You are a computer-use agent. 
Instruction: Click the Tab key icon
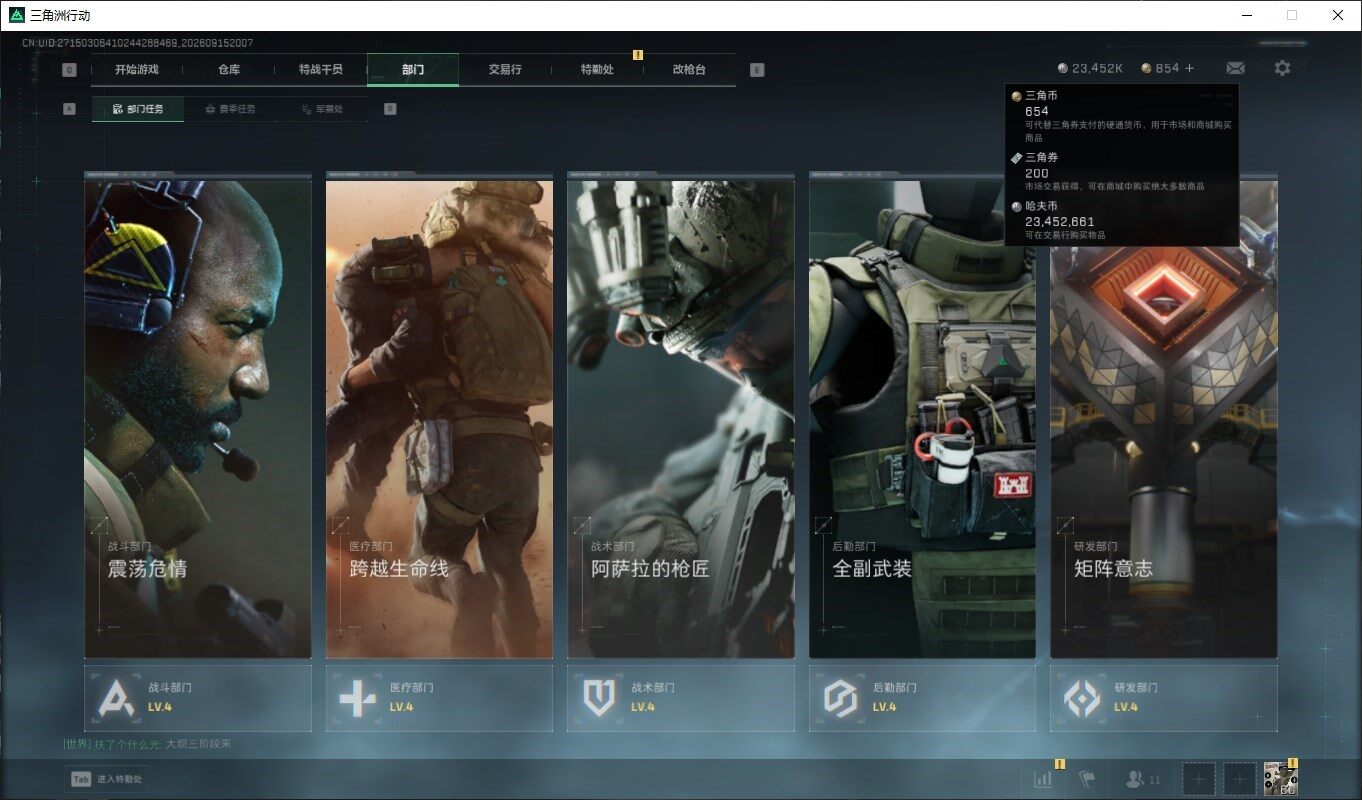(81, 779)
